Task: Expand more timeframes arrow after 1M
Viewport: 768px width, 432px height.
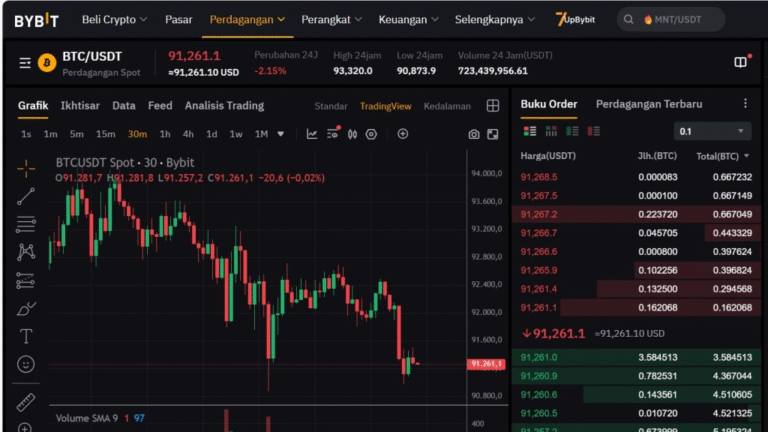Action: [281, 134]
